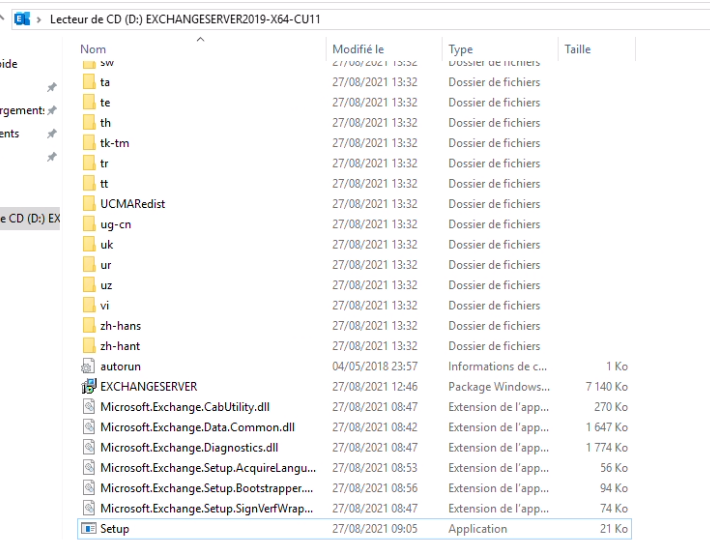The width and height of the screenshot is (710, 544).
Task: Click the Microsoft.Exchange.CabUtility.dll file icon
Action: [89, 407]
